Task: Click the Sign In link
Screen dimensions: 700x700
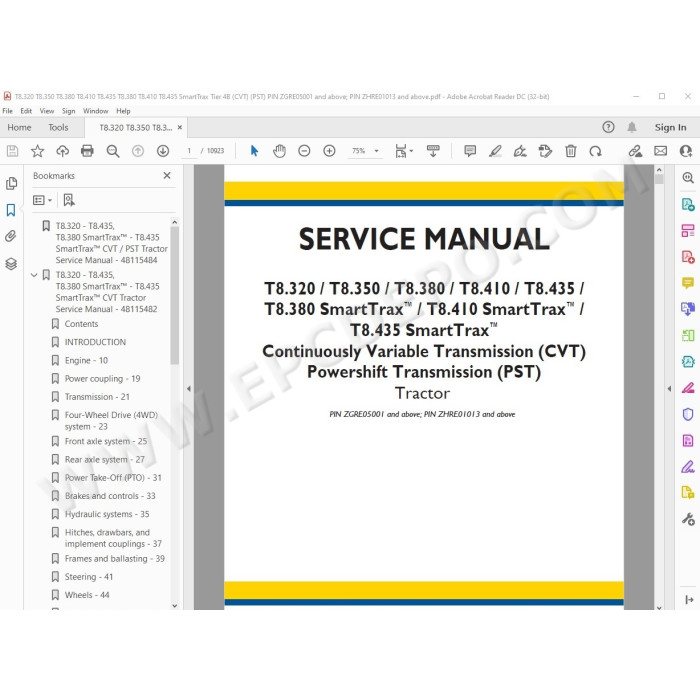Action: tap(671, 128)
